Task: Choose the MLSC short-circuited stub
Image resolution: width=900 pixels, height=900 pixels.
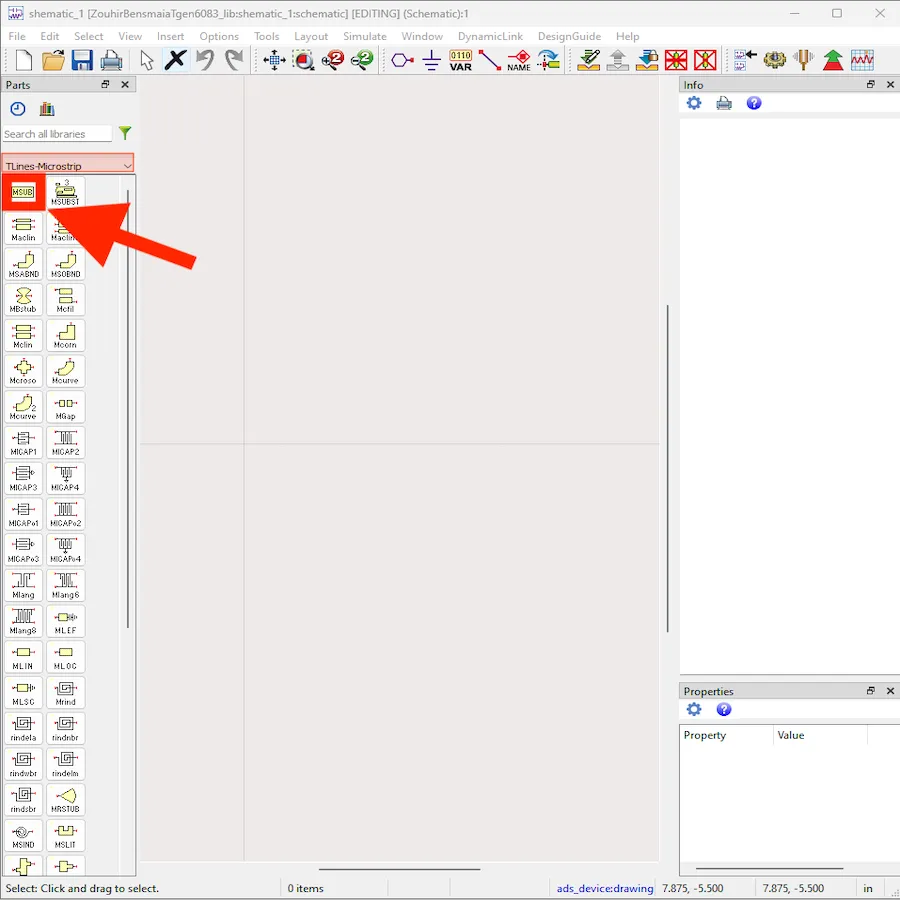Action: point(24,692)
